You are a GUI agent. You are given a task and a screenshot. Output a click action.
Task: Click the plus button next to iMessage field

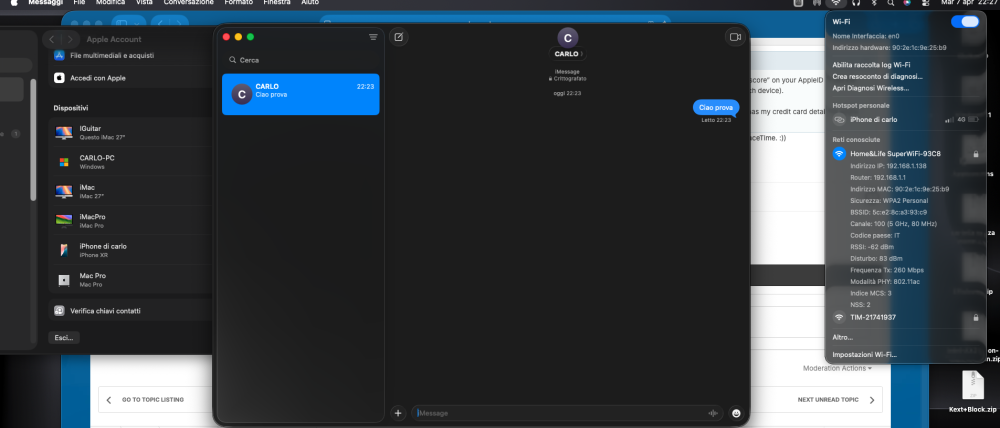pos(398,413)
